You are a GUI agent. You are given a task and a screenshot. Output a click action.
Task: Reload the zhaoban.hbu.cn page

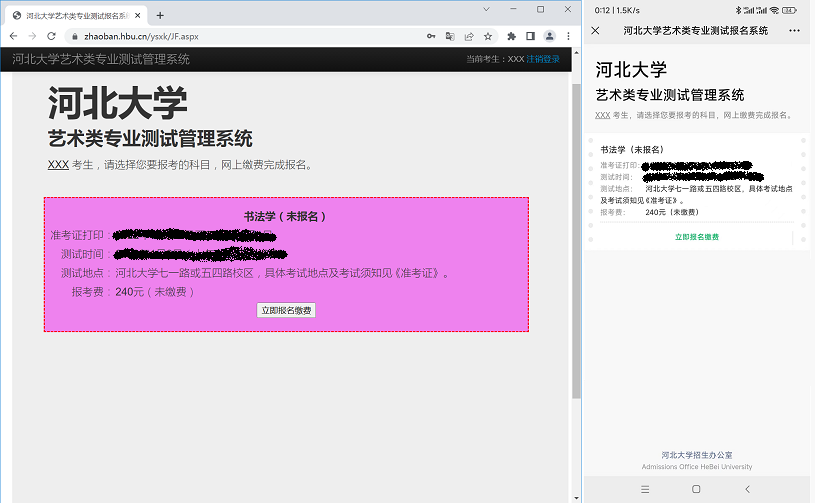[51, 36]
